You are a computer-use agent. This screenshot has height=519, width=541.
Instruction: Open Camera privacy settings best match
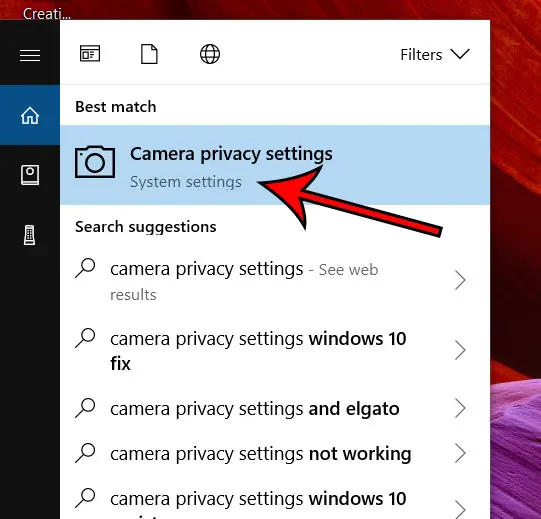(x=275, y=165)
